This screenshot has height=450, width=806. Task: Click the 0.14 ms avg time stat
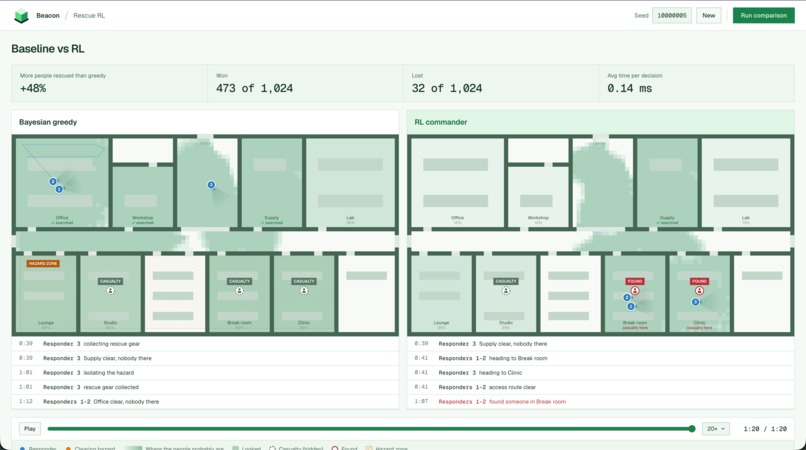click(697, 83)
